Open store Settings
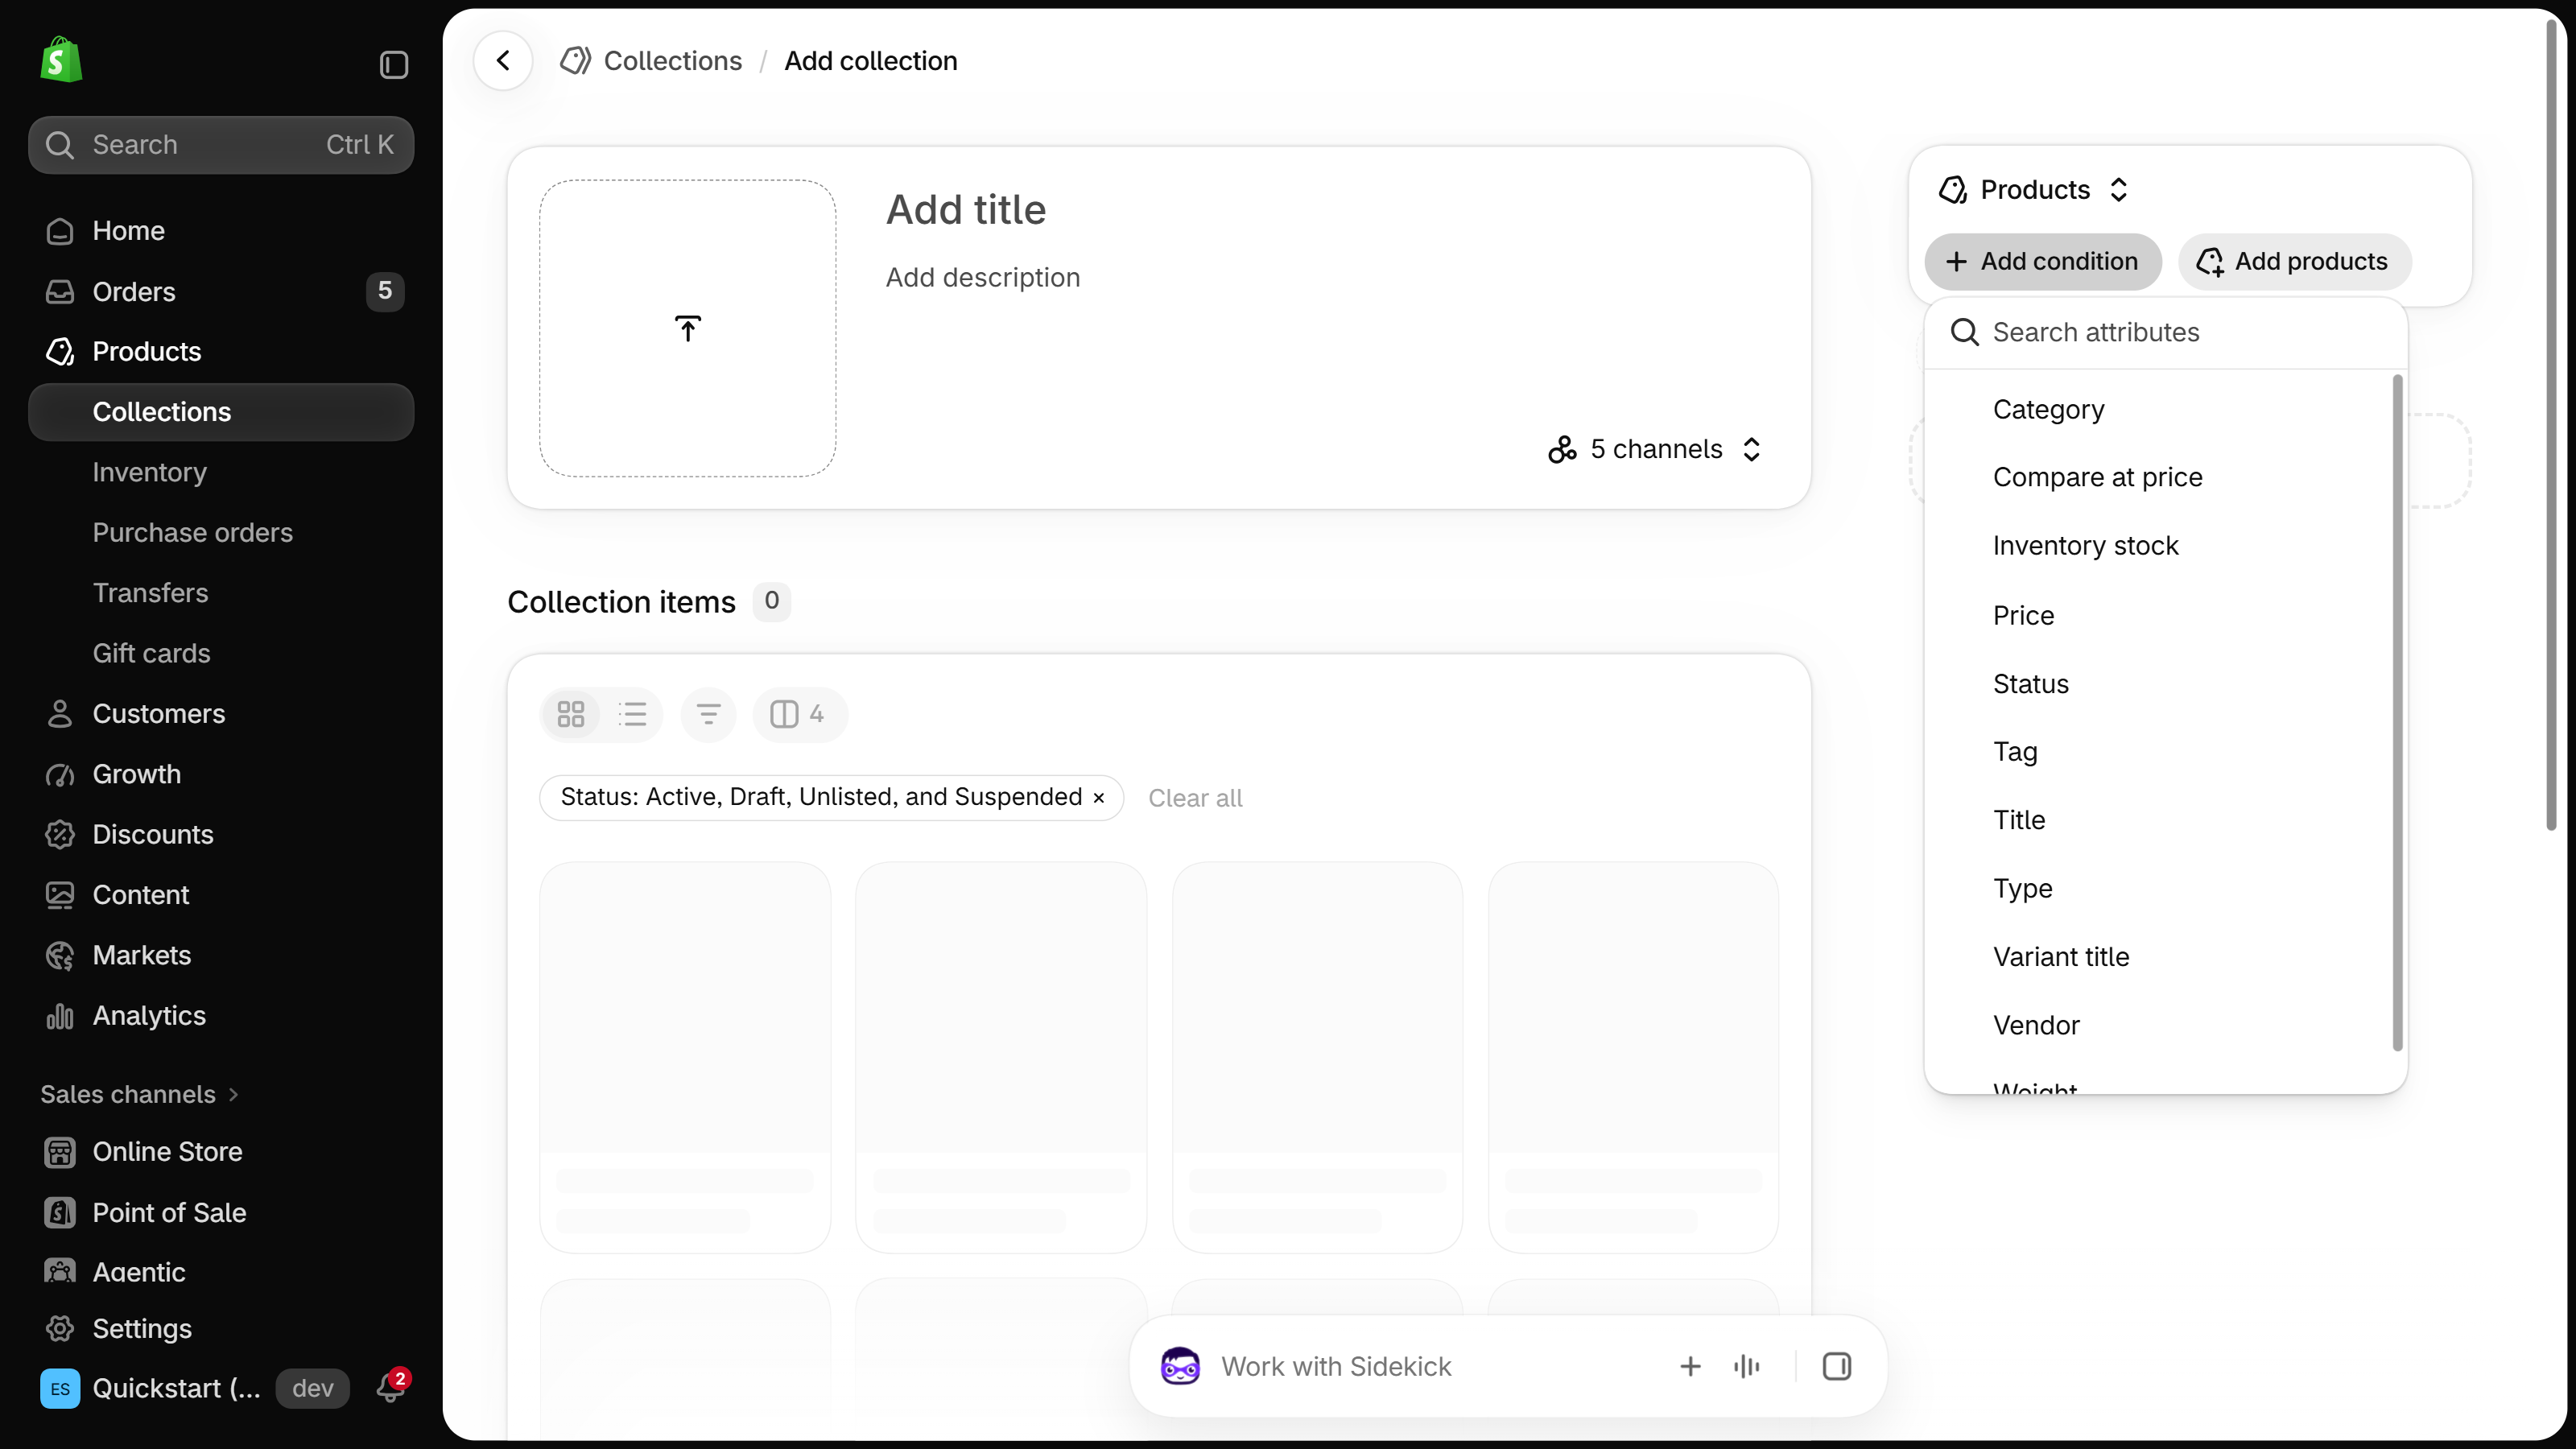 [221, 1329]
